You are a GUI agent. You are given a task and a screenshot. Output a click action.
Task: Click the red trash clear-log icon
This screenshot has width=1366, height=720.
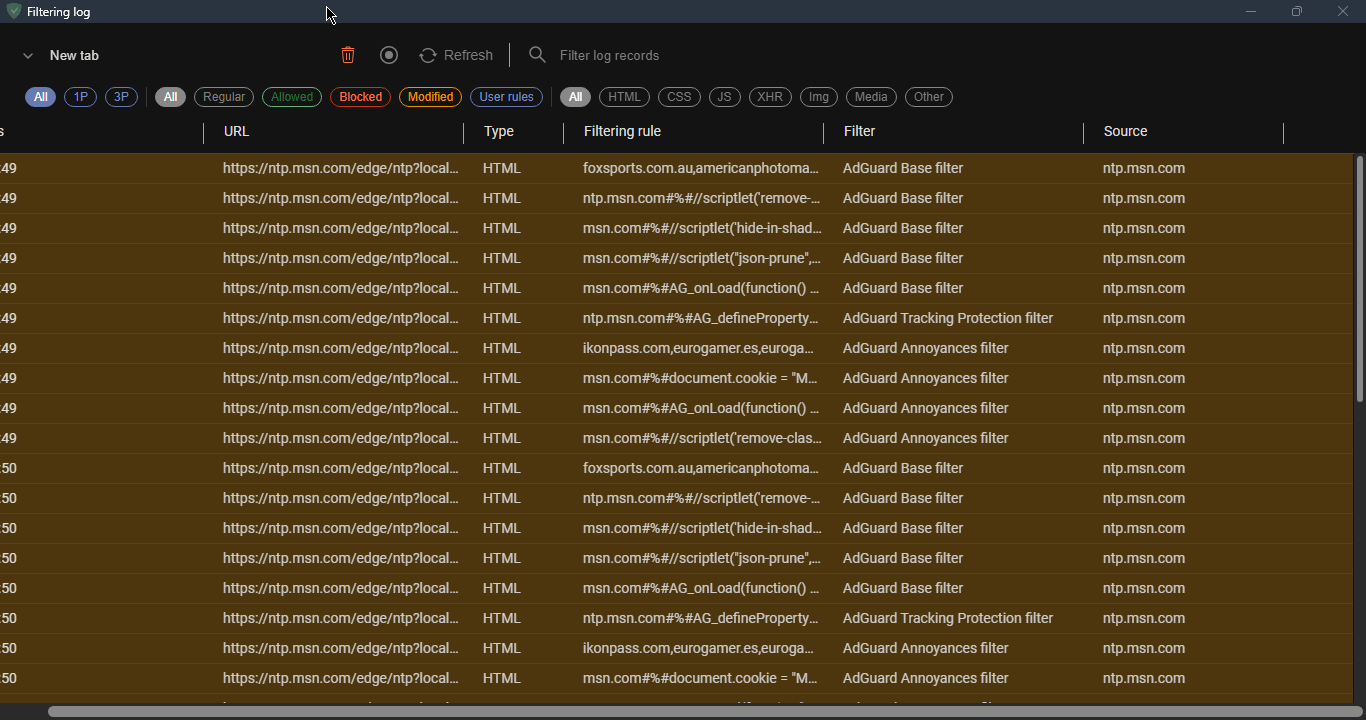click(x=348, y=55)
